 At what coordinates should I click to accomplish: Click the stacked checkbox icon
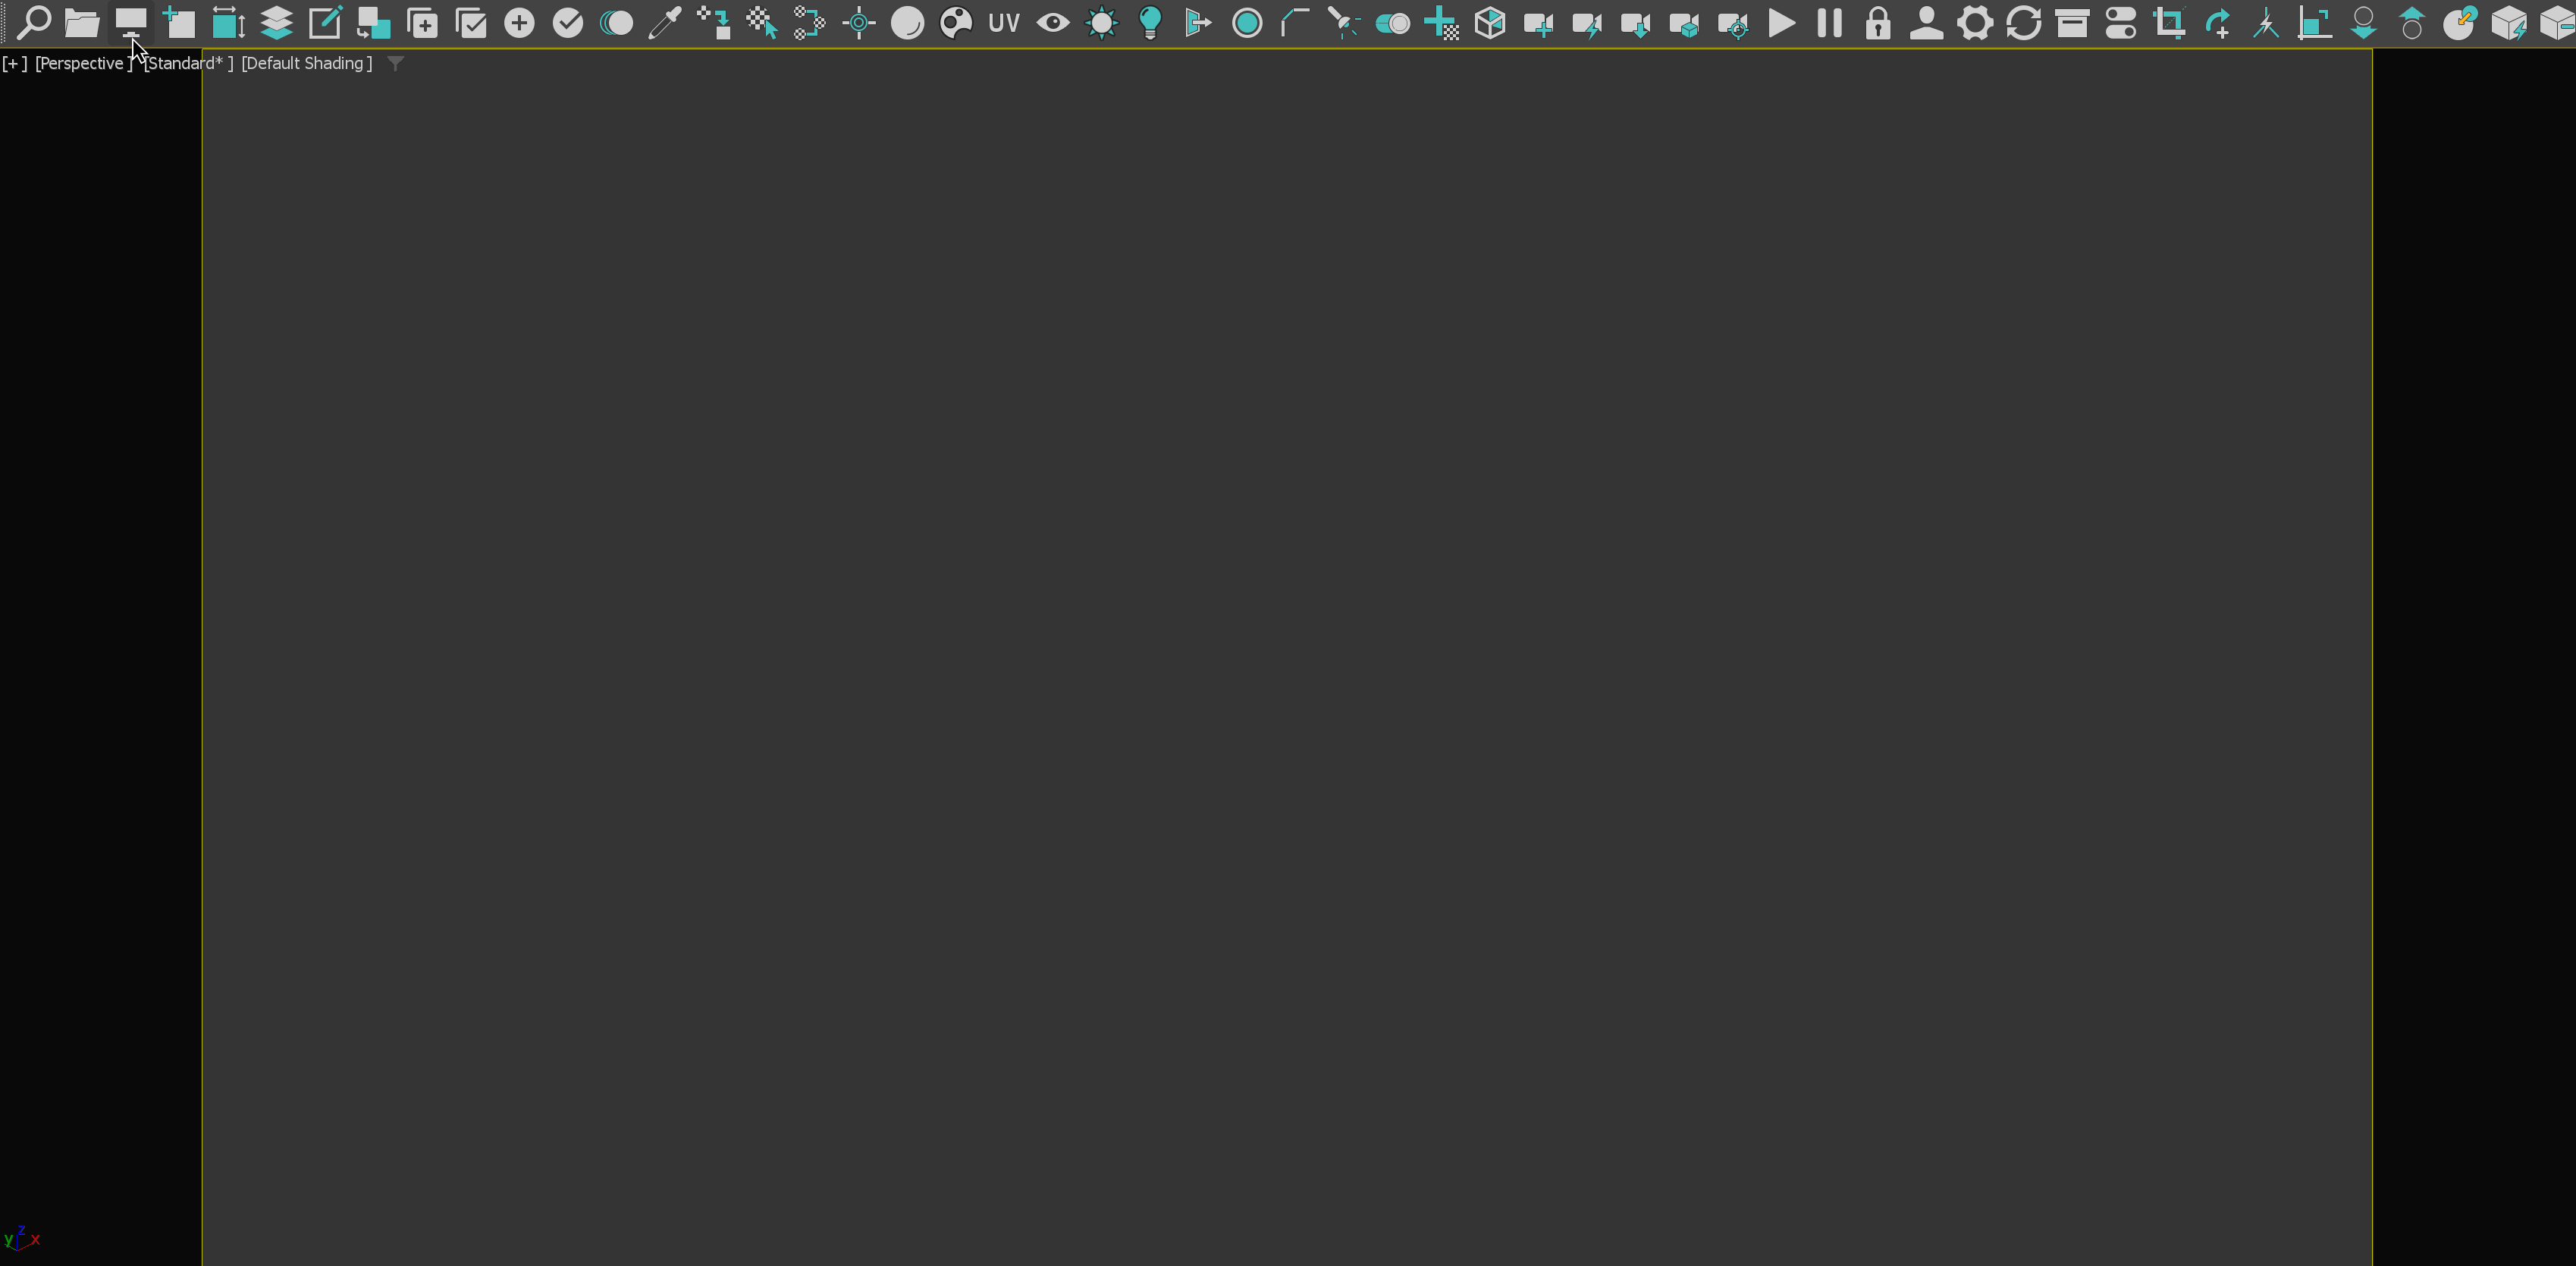coord(470,22)
